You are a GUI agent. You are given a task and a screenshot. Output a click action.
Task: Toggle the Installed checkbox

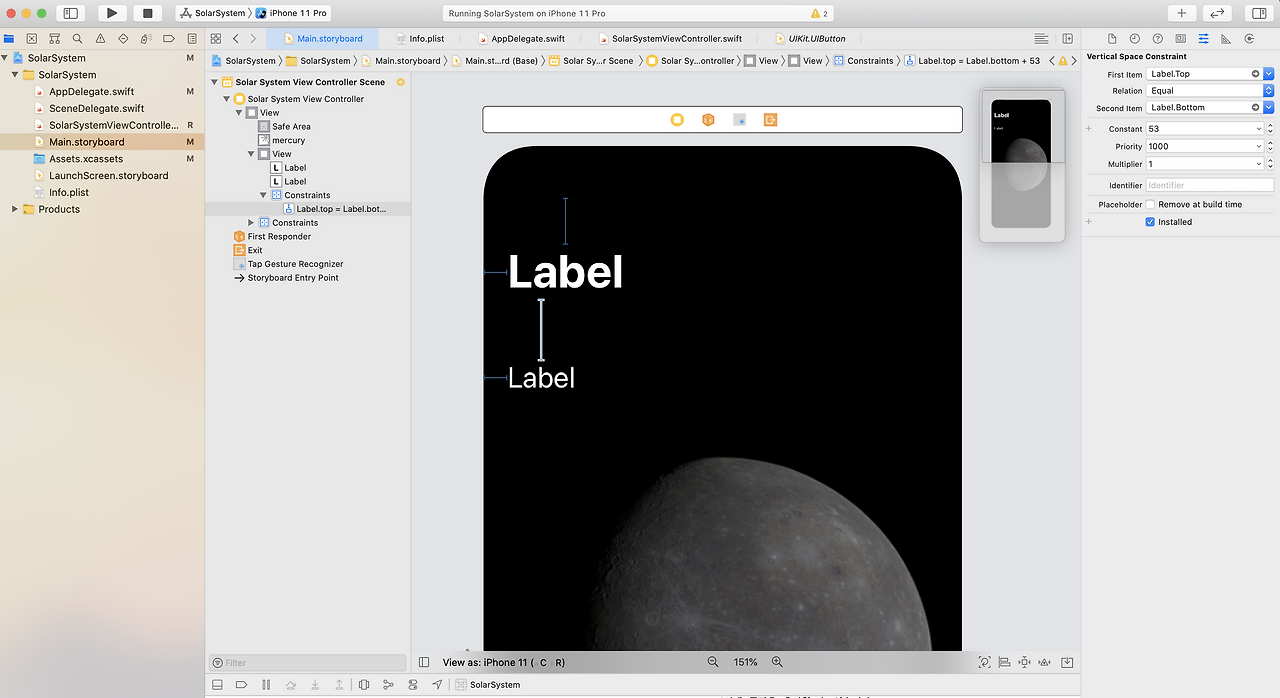click(x=1150, y=222)
